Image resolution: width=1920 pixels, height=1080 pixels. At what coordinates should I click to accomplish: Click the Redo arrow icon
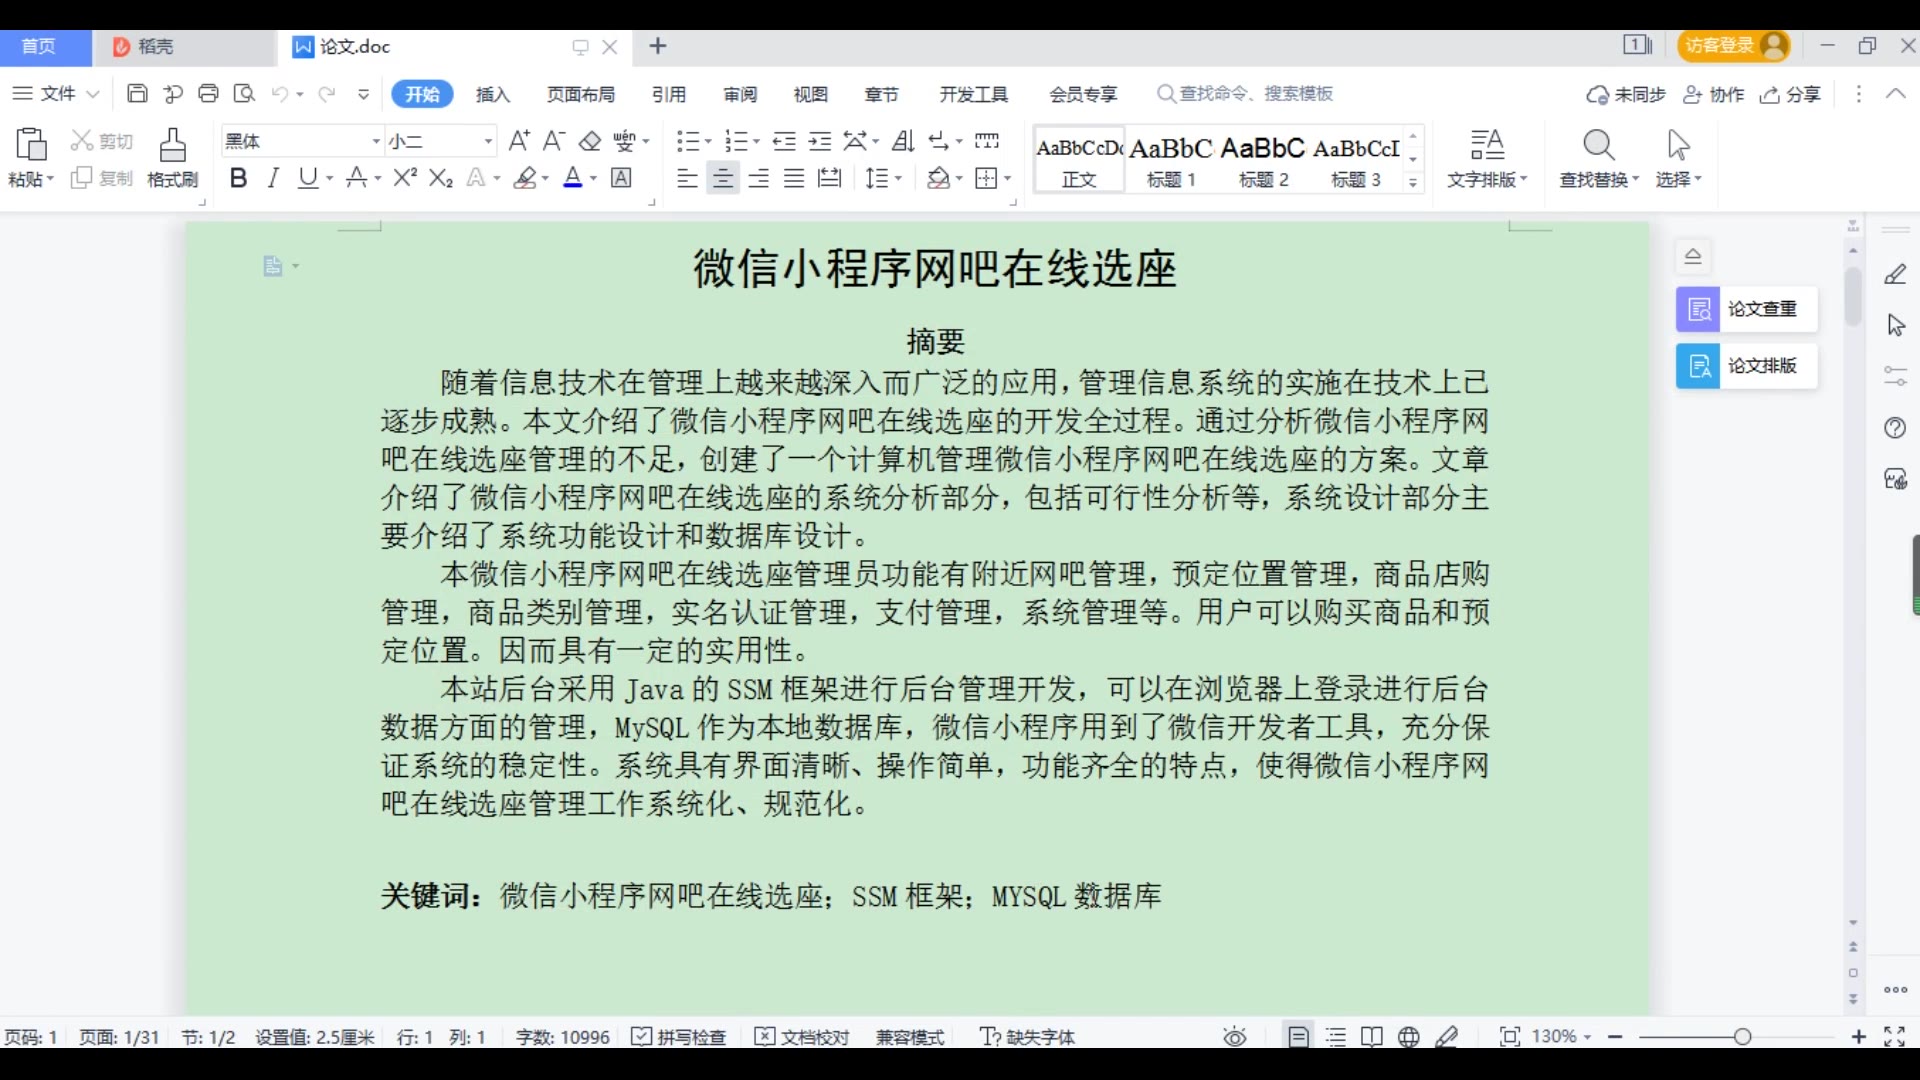tap(326, 93)
